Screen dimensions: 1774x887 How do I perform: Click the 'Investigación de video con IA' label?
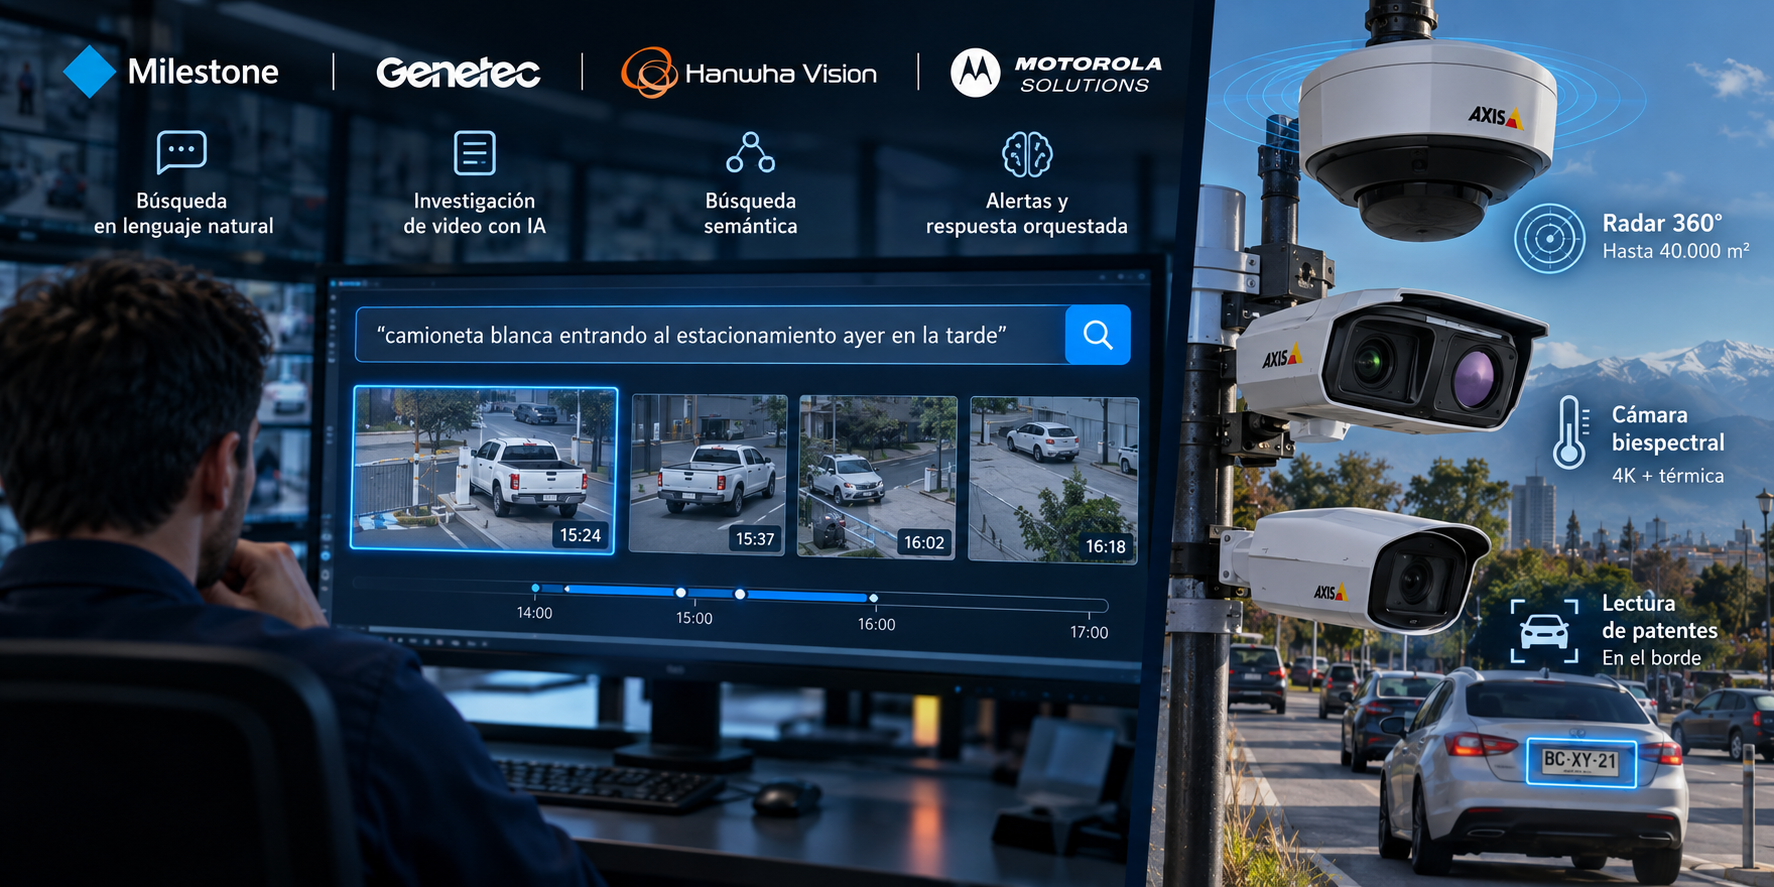click(474, 213)
